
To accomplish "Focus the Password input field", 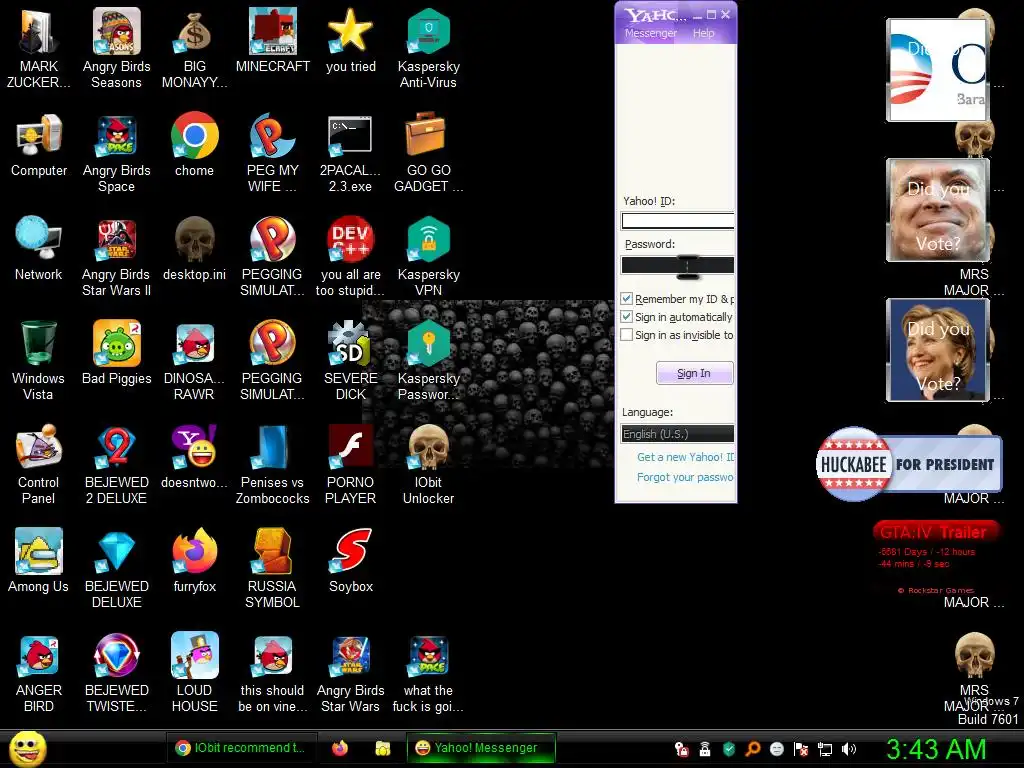I will (x=677, y=264).
